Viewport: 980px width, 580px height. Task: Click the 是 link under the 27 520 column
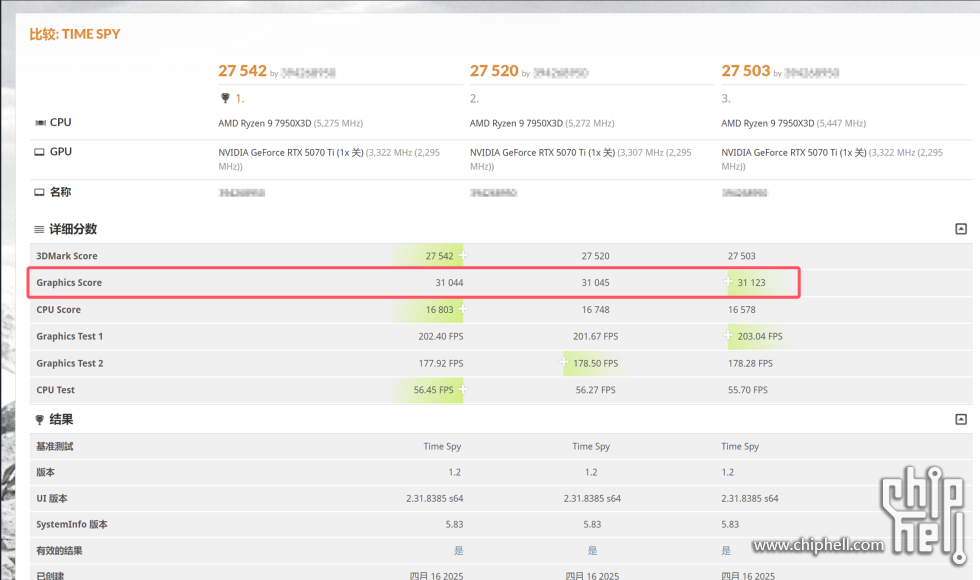592,551
